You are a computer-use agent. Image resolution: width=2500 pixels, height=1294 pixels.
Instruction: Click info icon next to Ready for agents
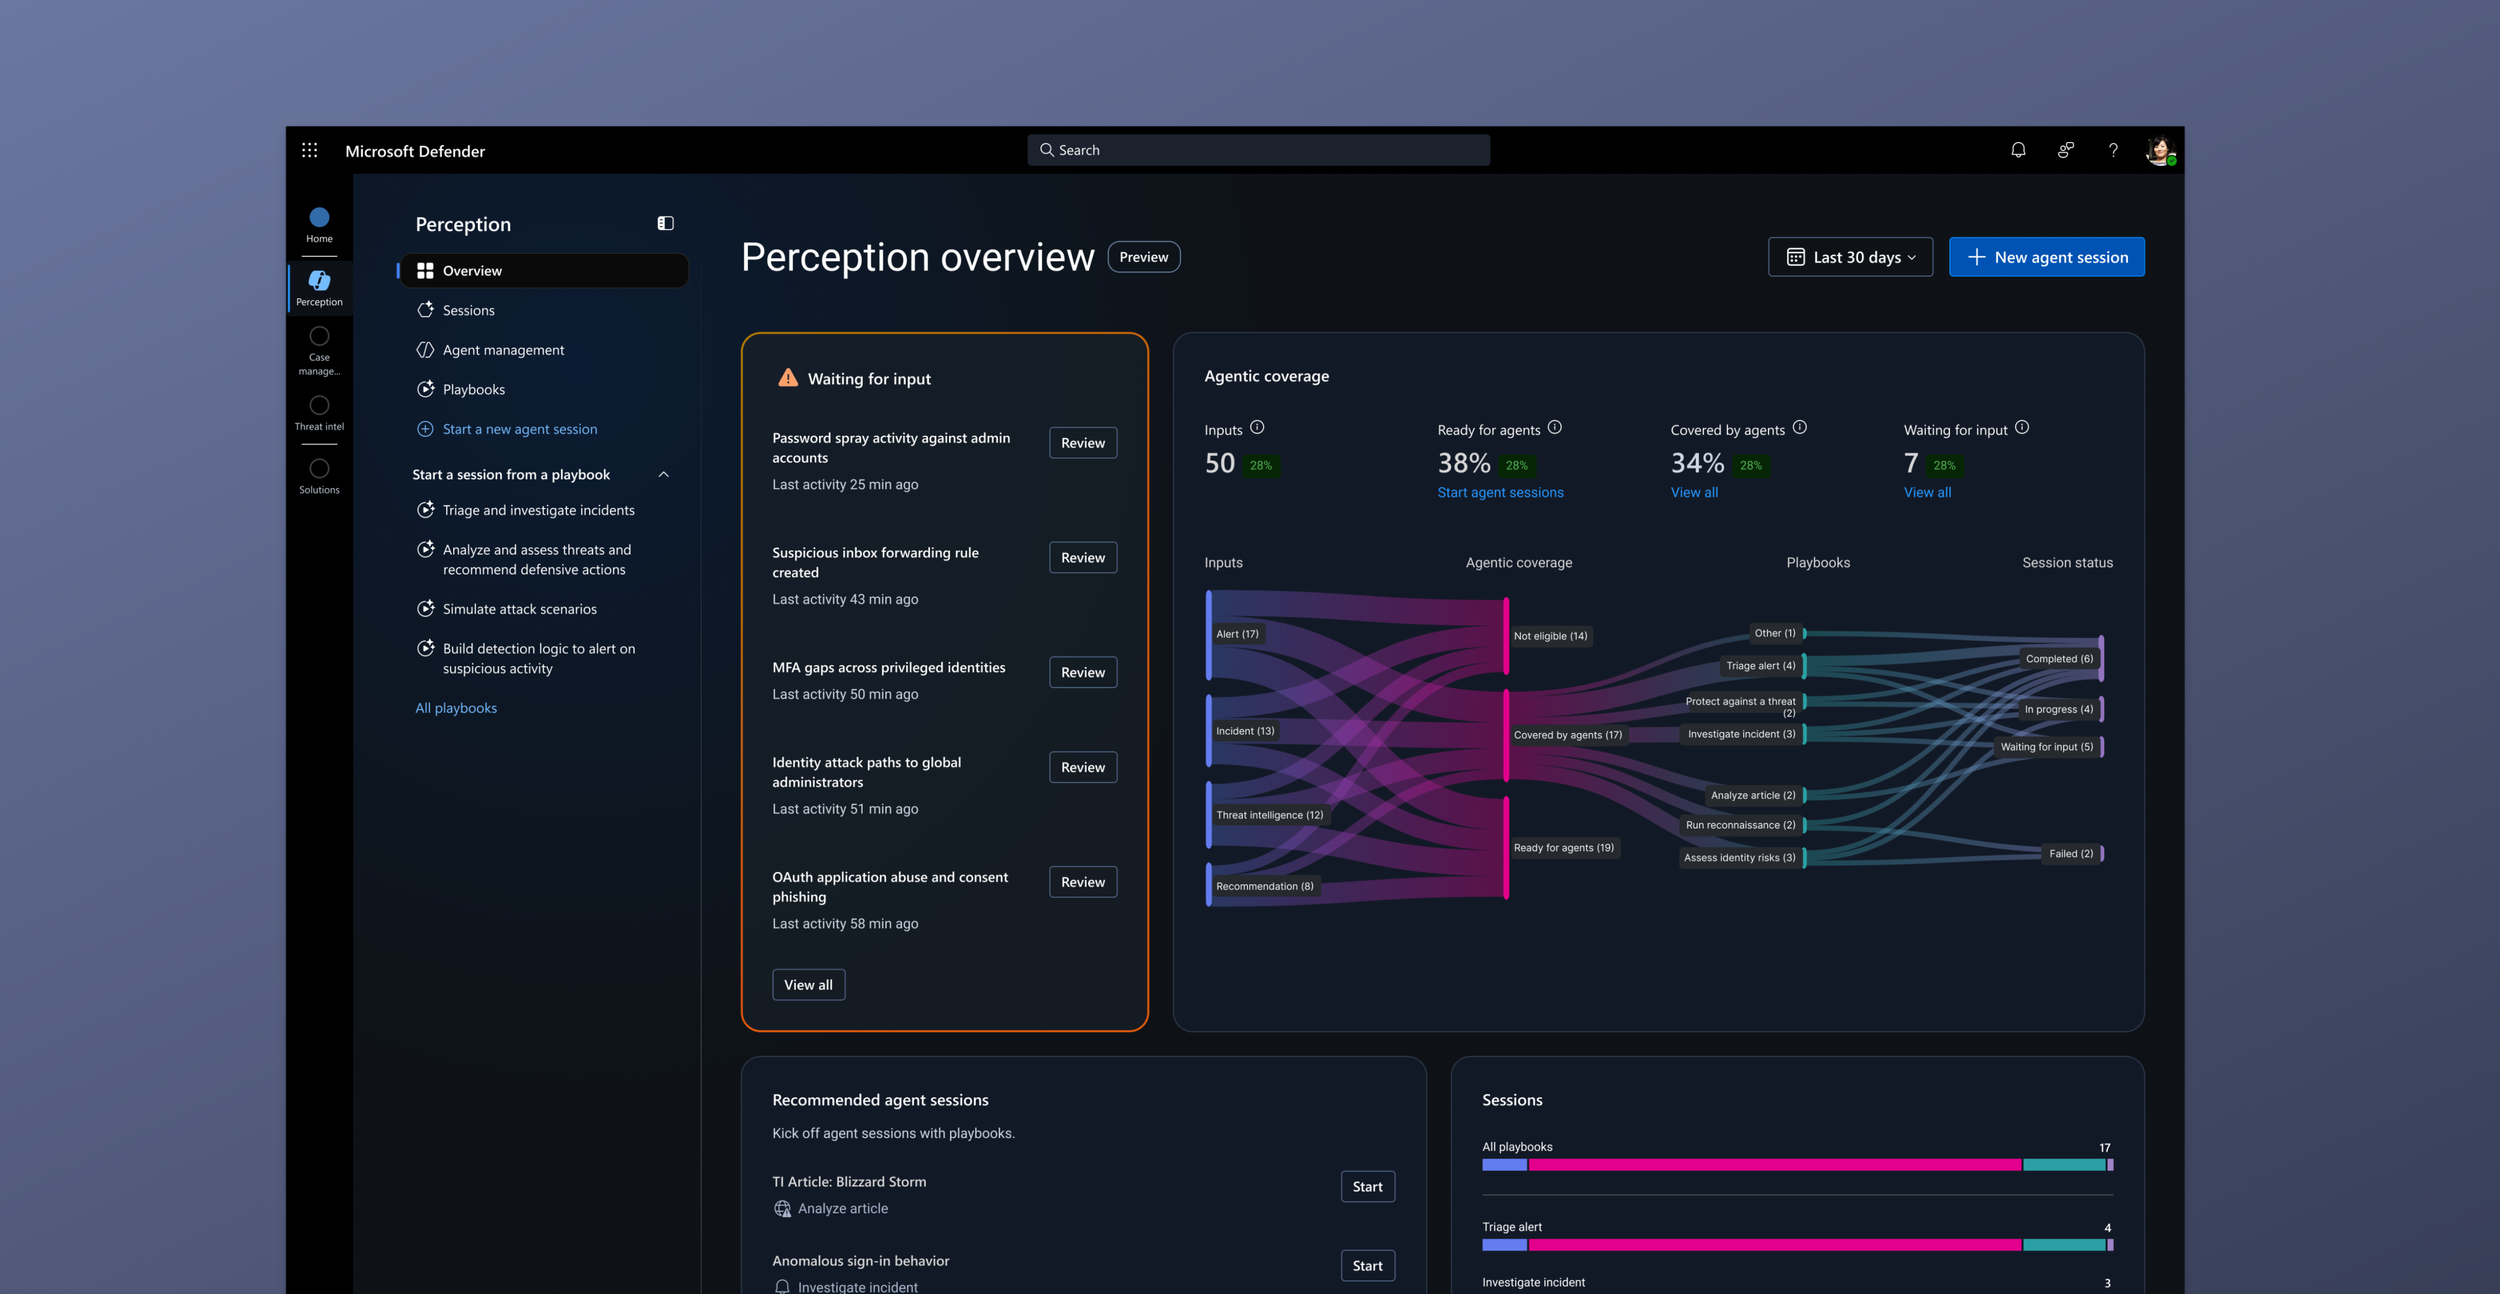(x=1554, y=427)
